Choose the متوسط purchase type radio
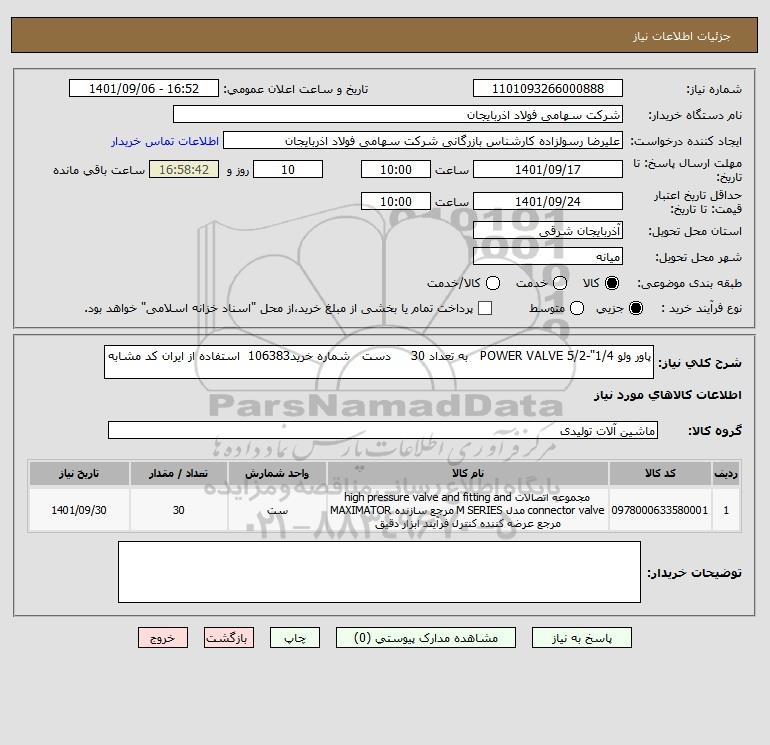Image resolution: width=770 pixels, height=745 pixels. (x=577, y=308)
